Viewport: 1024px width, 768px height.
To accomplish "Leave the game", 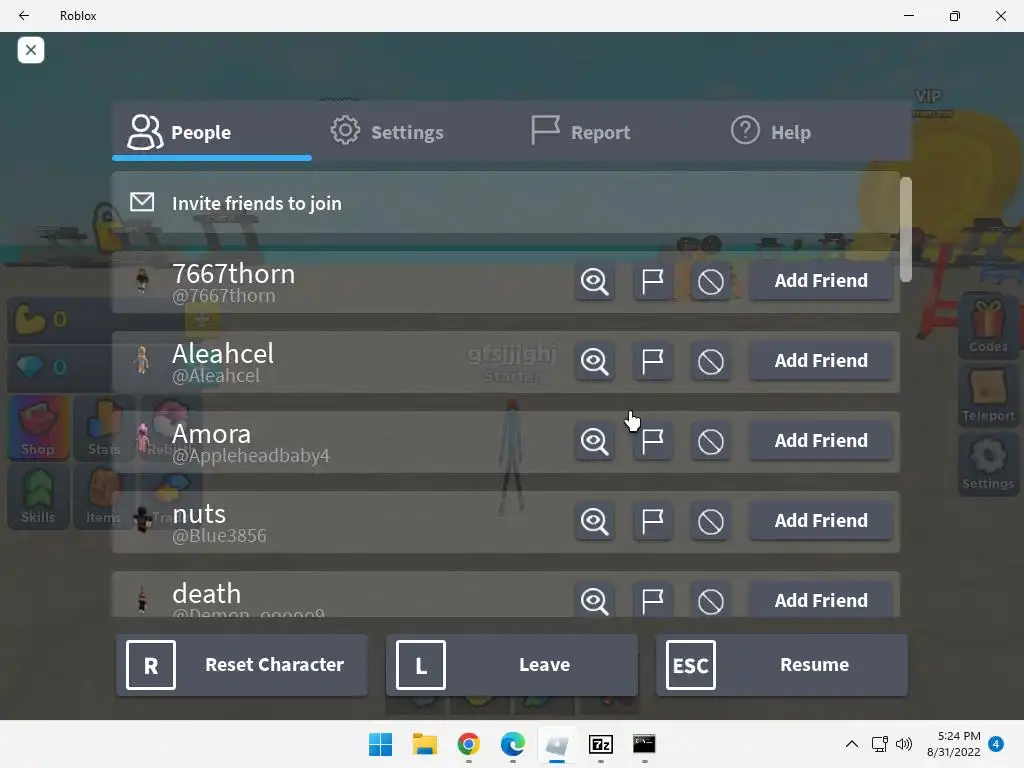I will point(511,665).
